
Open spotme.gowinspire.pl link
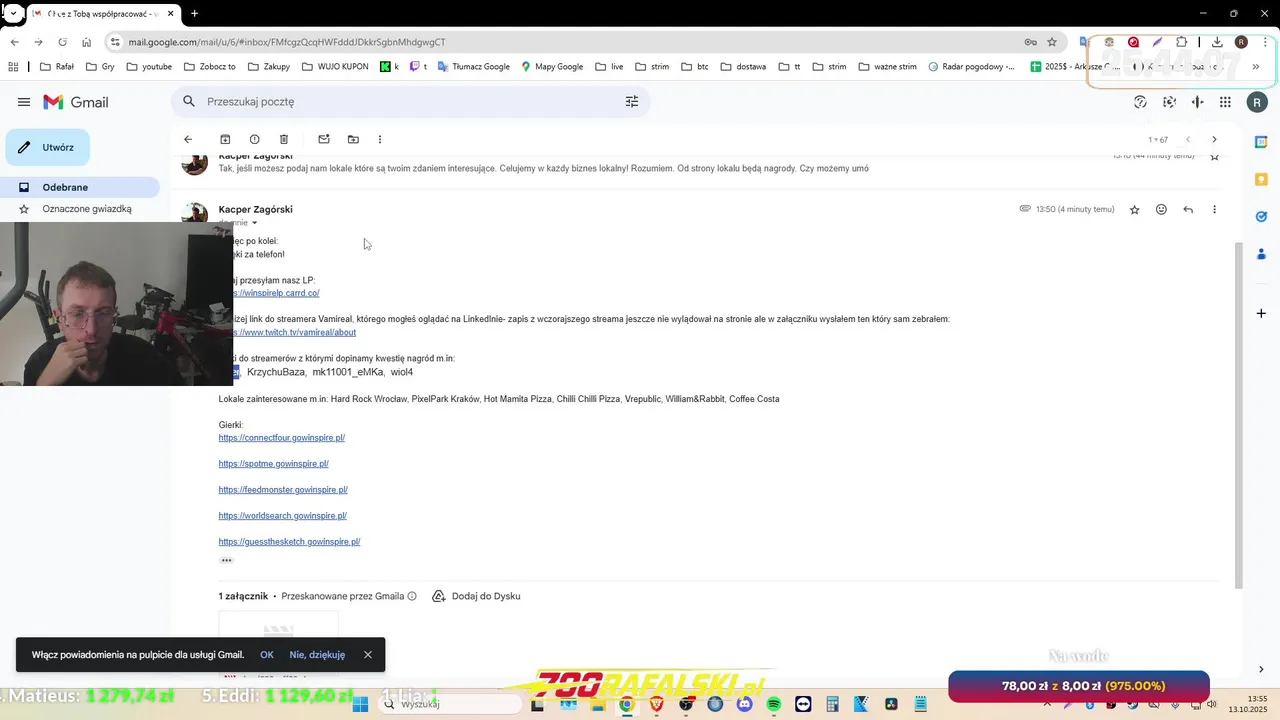click(x=274, y=464)
